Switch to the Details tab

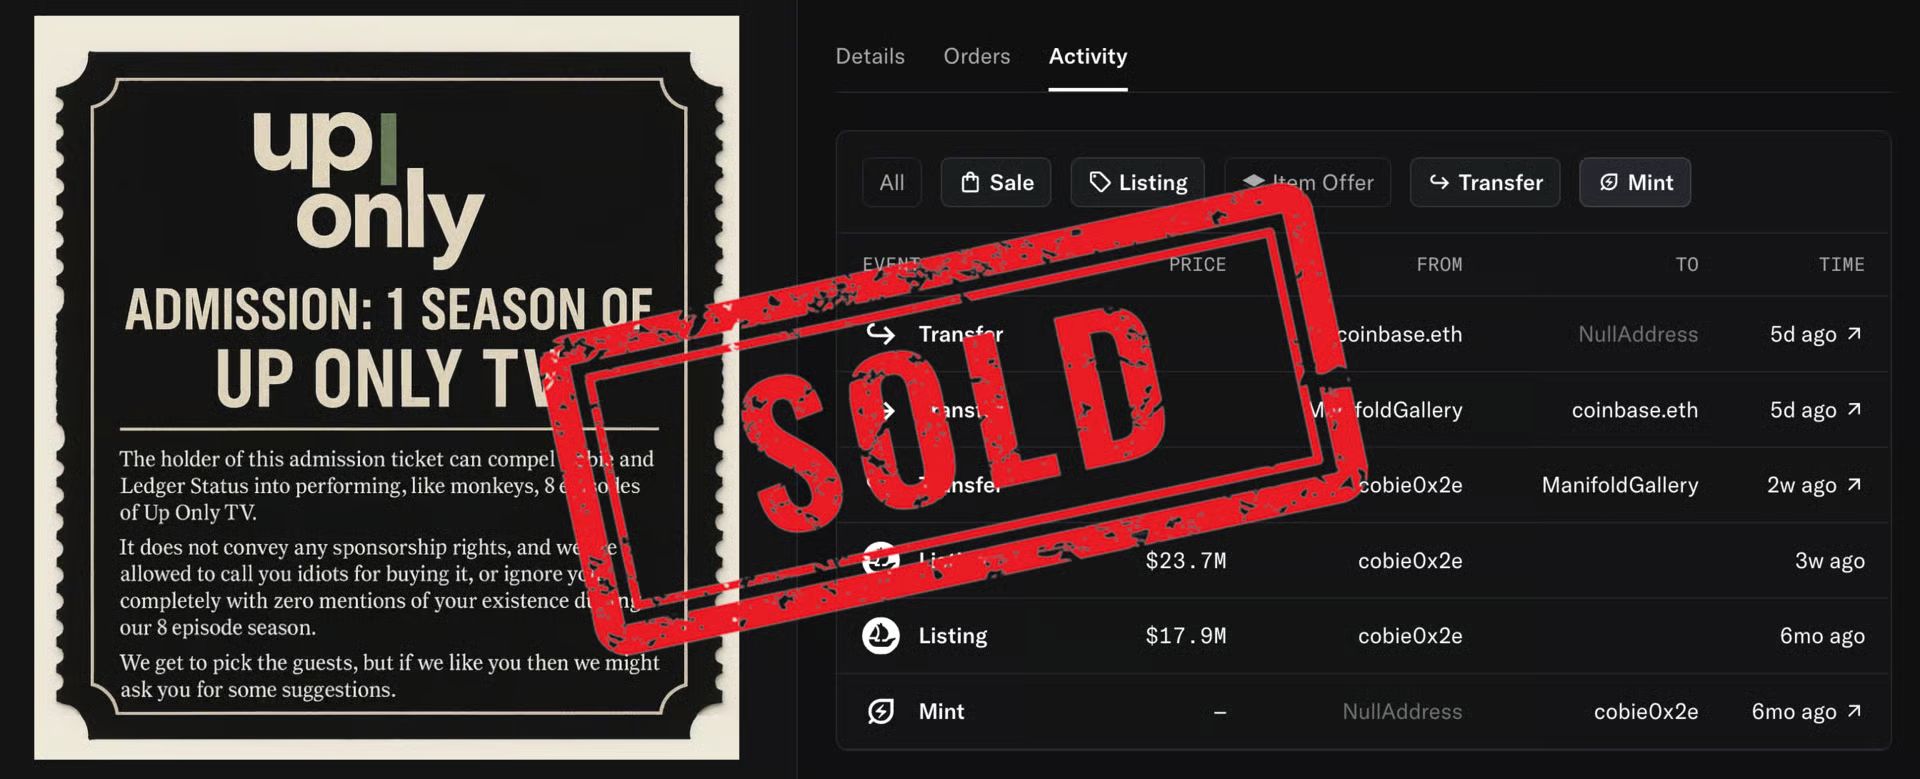pyautogui.click(x=870, y=56)
